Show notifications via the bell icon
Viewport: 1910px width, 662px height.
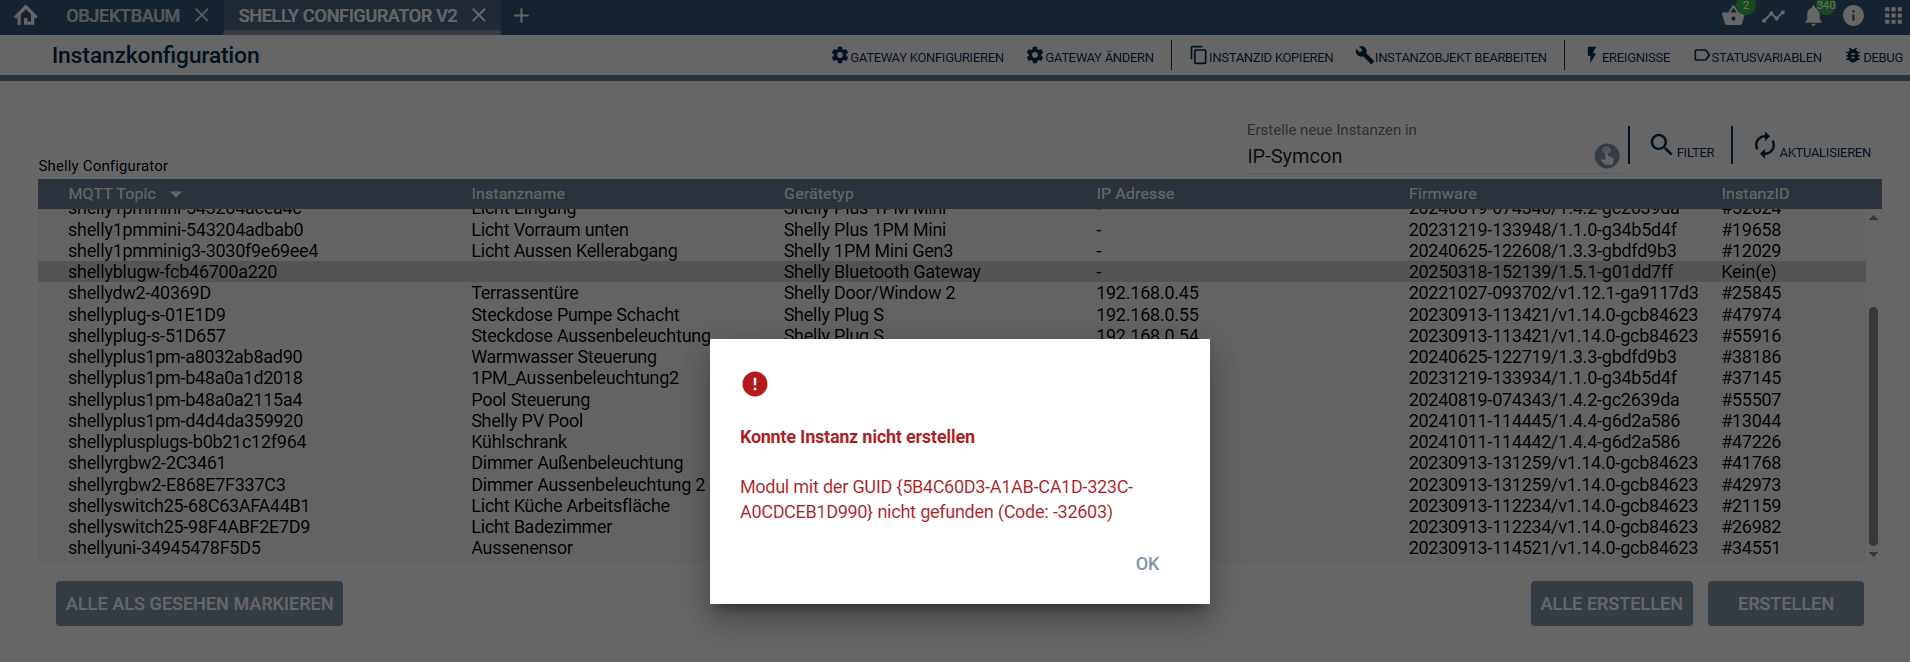pyautogui.click(x=1813, y=16)
